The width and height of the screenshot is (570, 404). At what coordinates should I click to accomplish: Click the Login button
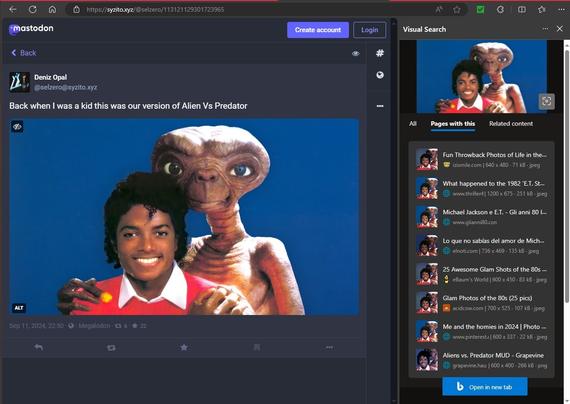click(x=369, y=30)
